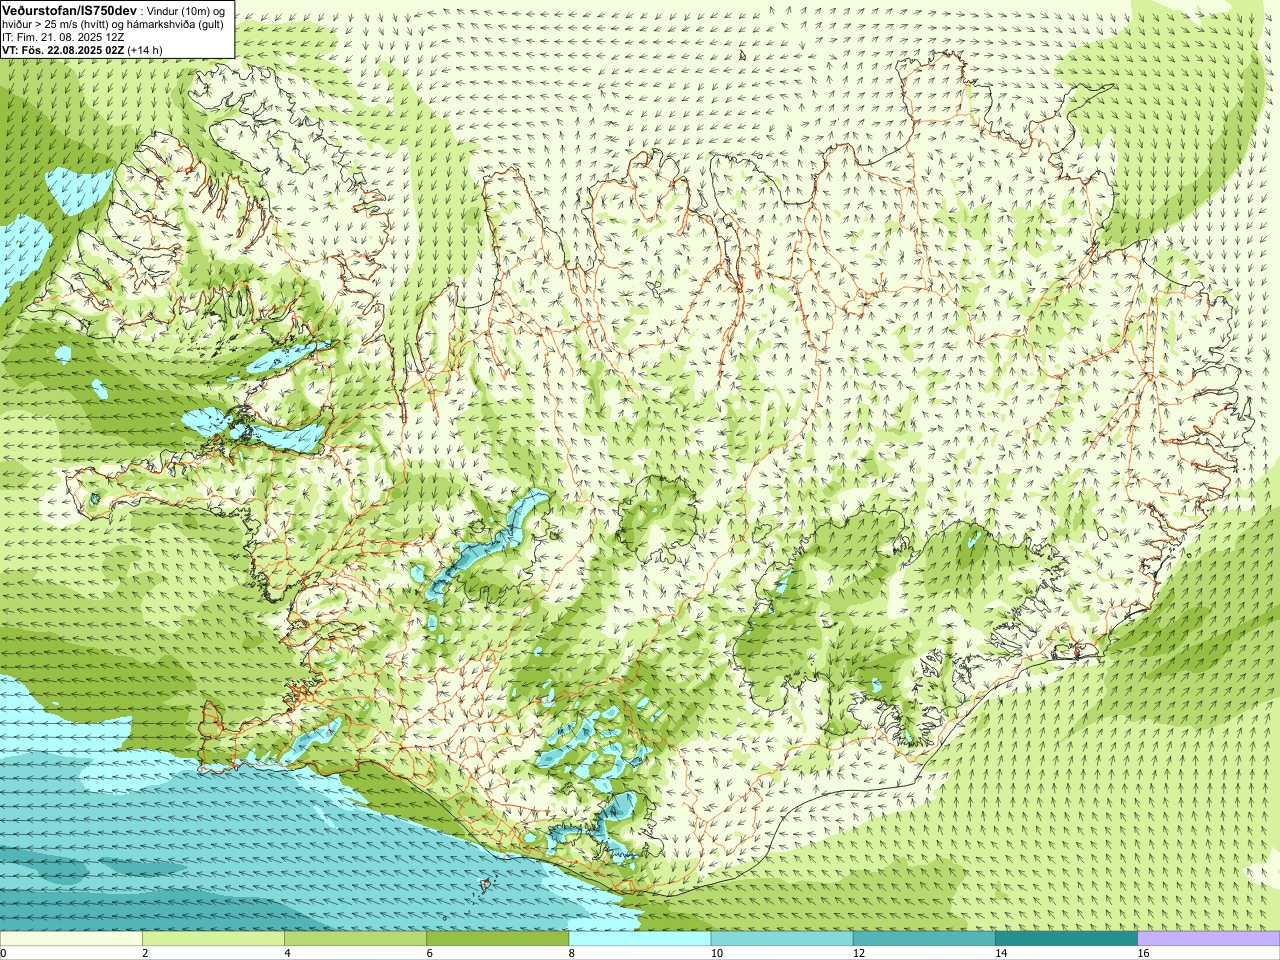The width and height of the screenshot is (1280, 960).
Task: Click the scale label '4'
Action: 287,953
